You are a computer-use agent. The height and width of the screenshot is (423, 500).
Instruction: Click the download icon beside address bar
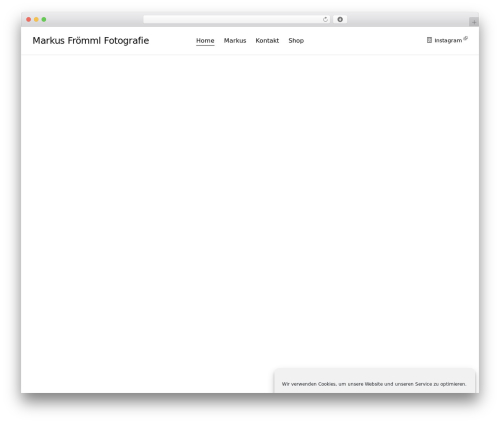tap(340, 20)
